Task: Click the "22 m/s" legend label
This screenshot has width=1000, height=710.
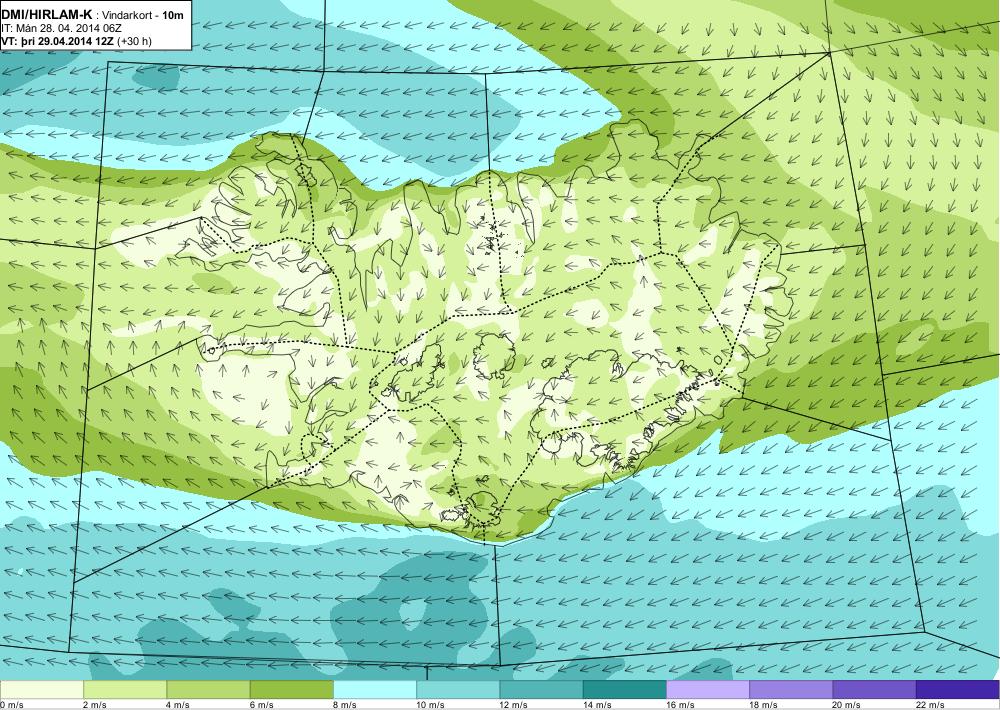Action: pyautogui.click(x=930, y=704)
